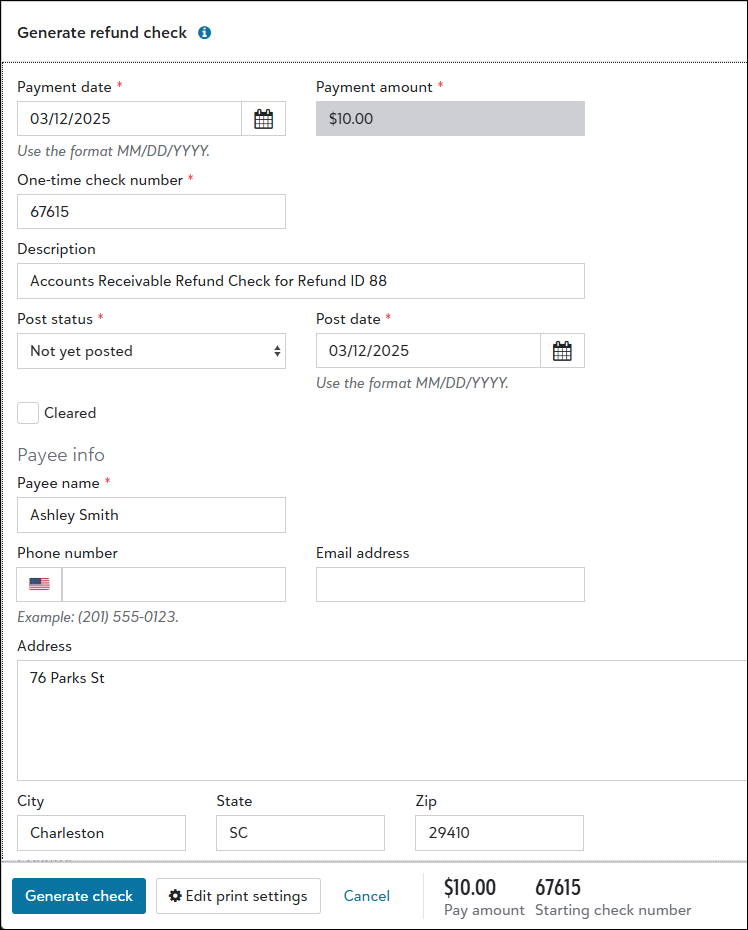Click the Payment date text field
This screenshot has width=748, height=930.
129,119
